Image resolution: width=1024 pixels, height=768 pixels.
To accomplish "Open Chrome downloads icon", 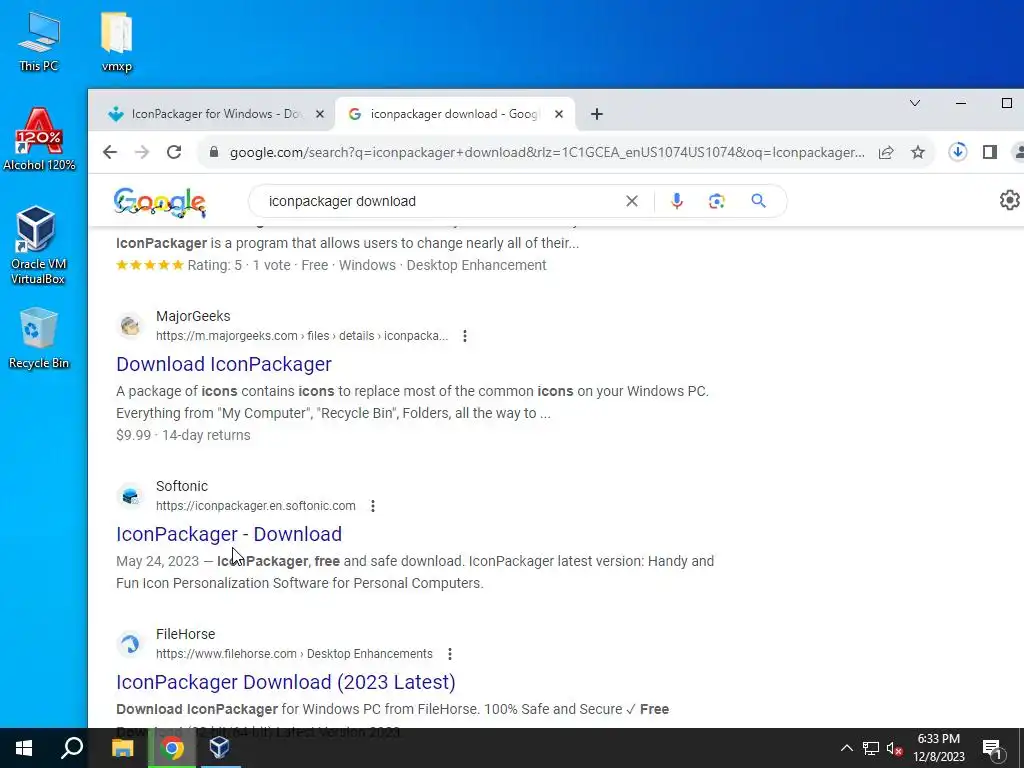I will (957, 152).
